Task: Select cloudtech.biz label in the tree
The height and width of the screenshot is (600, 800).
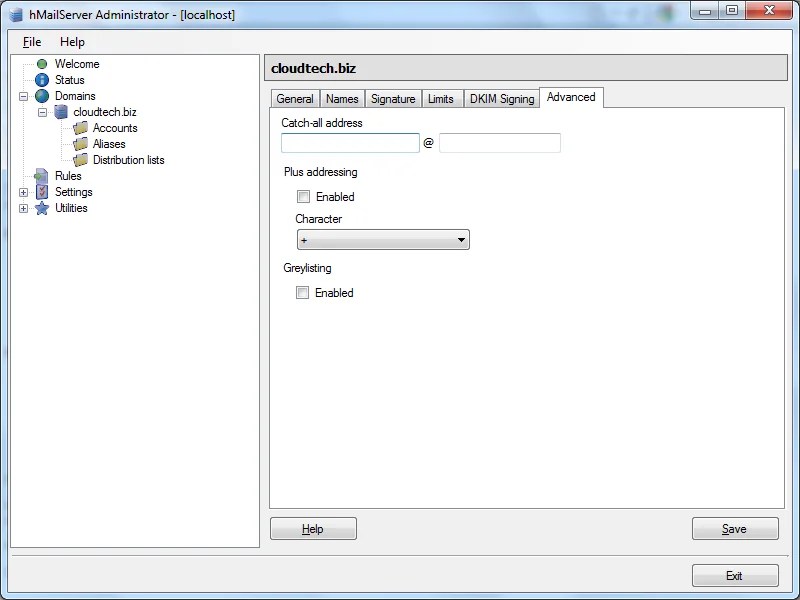Action: (x=105, y=112)
